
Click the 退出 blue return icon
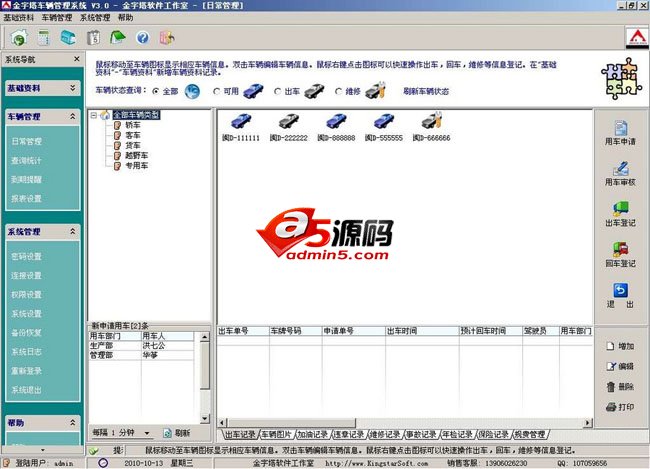tap(621, 290)
